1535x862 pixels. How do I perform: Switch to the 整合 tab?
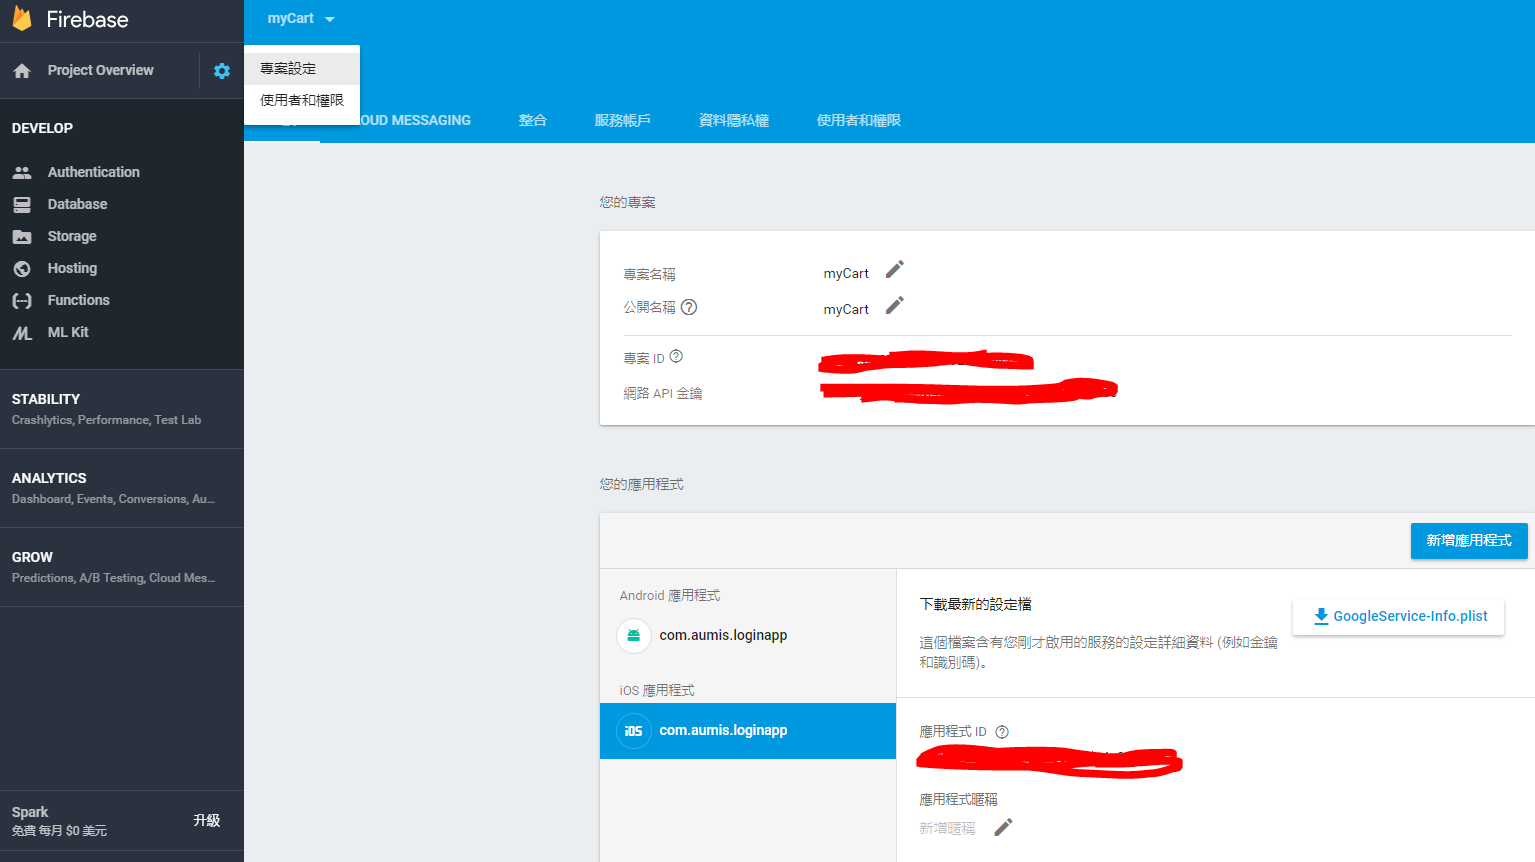[x=533, y=120]
